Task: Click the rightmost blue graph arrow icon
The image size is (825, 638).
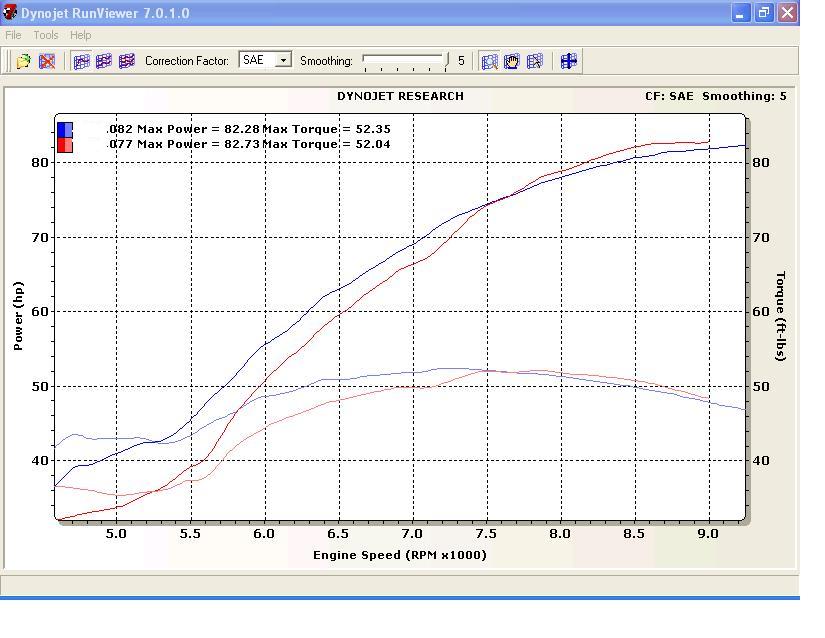Action: point(569,61)
